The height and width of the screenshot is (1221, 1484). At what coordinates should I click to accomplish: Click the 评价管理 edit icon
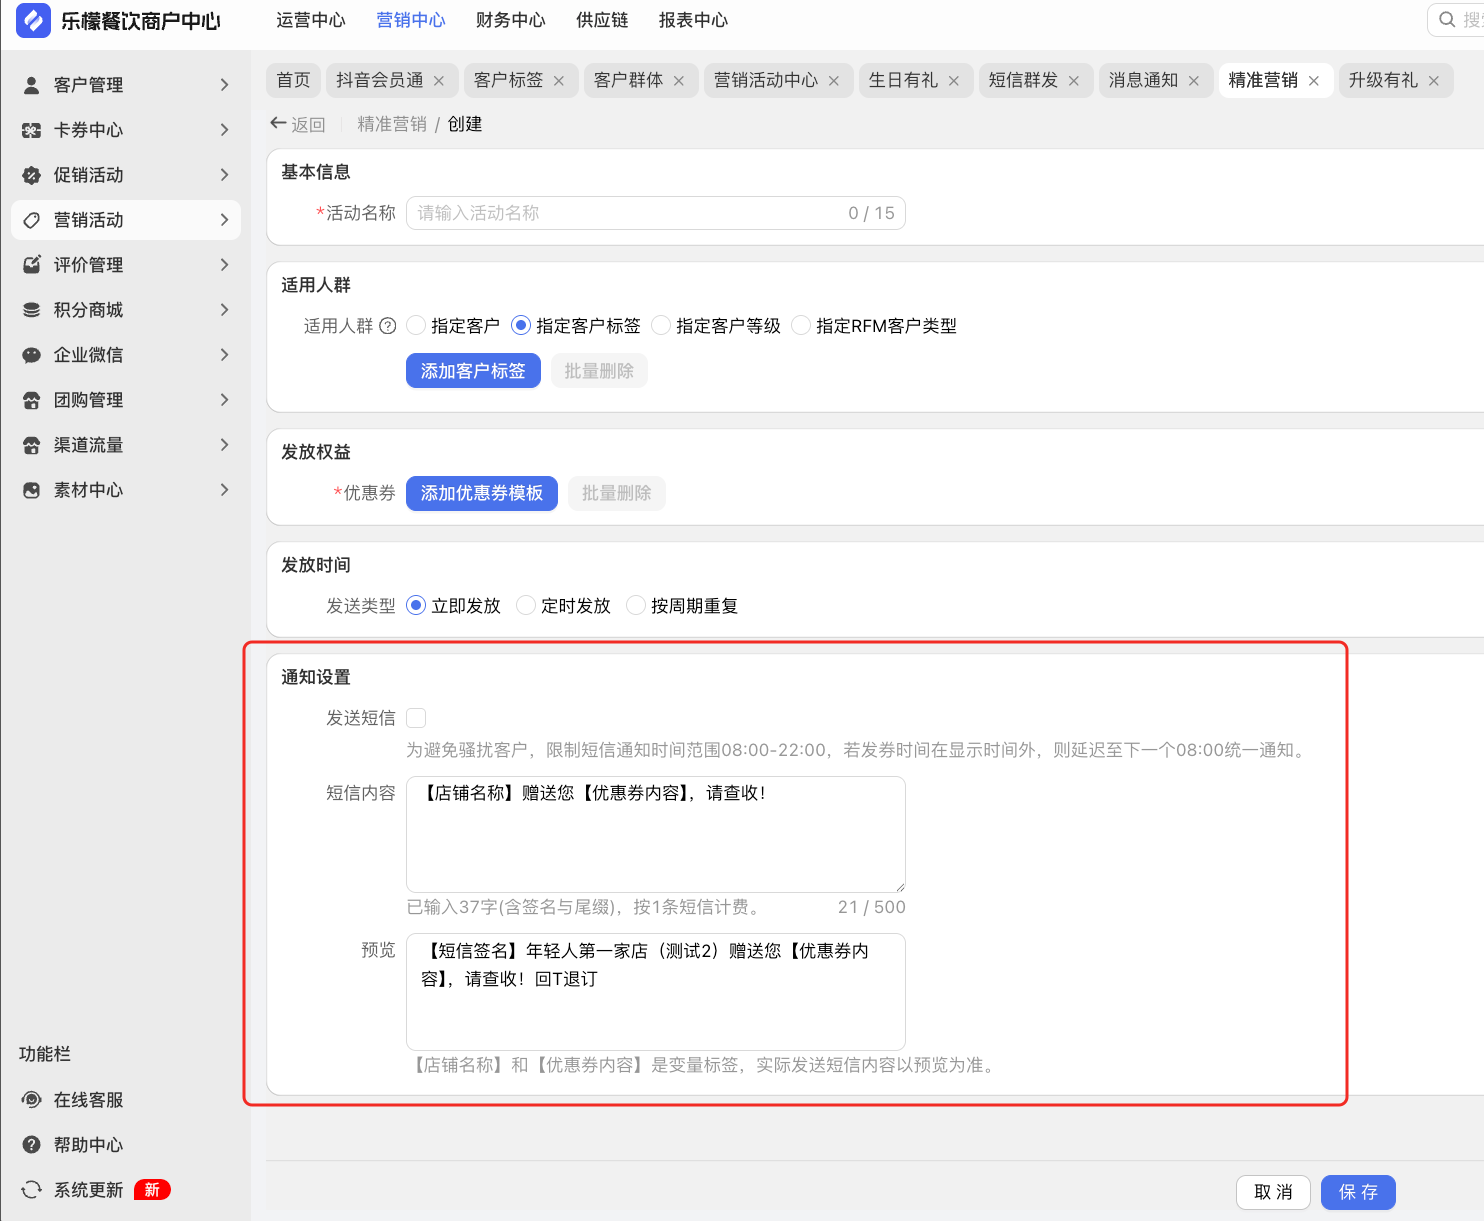click(32, 265)
